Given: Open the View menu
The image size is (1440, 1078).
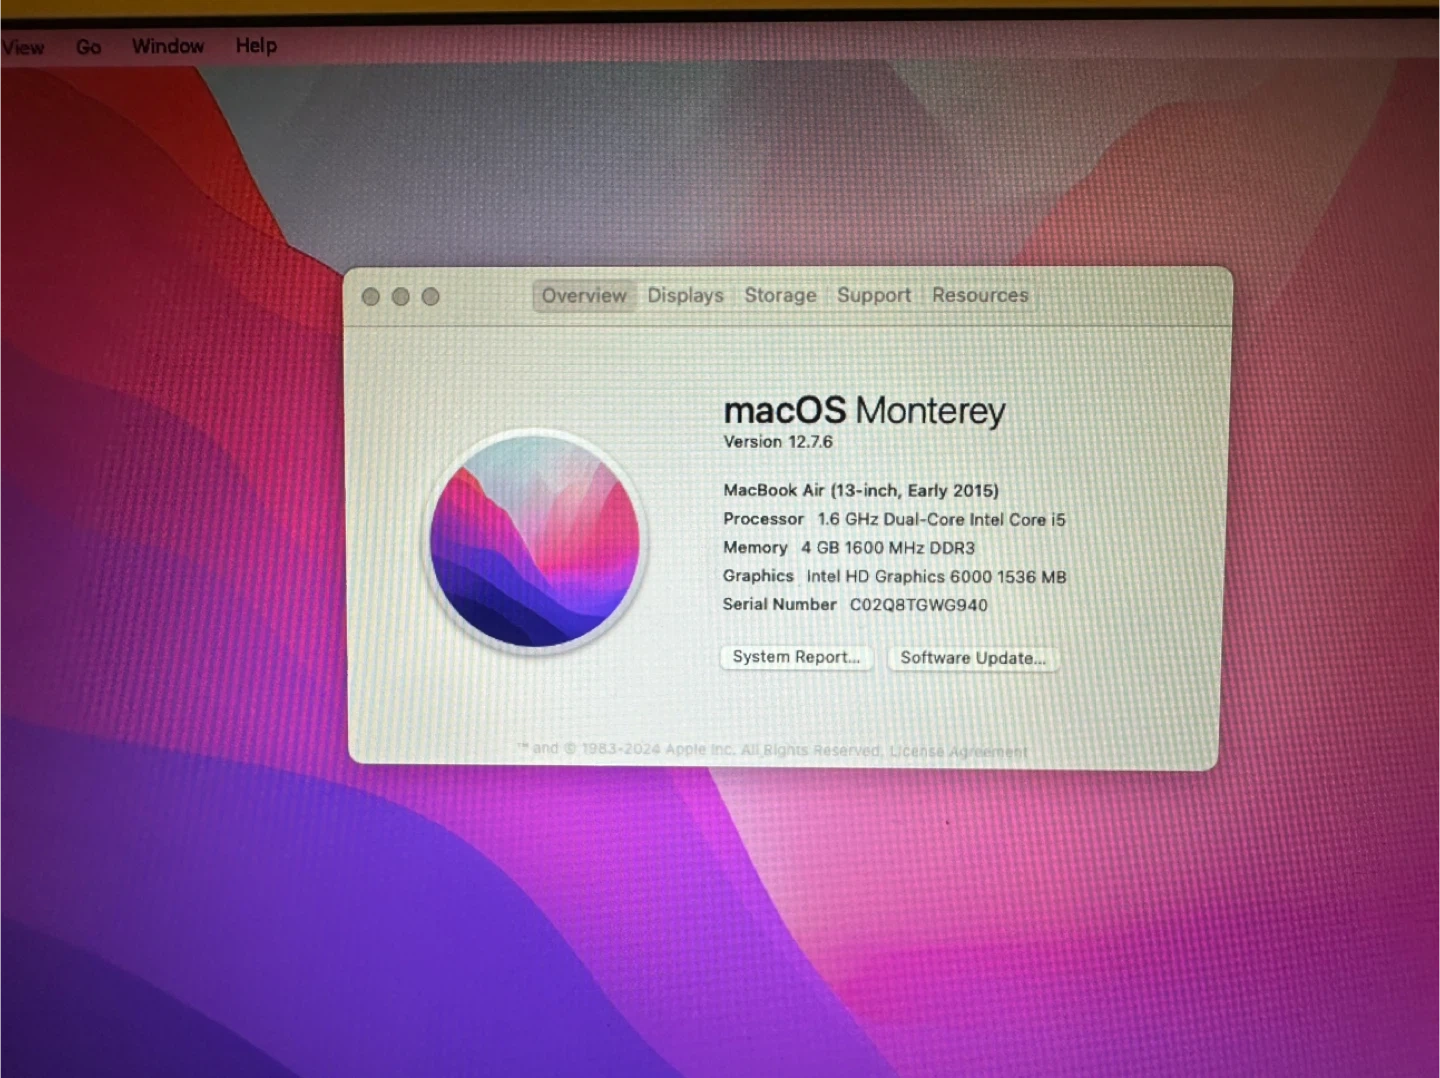Looking at the screenshot, I should pos(22,47).
